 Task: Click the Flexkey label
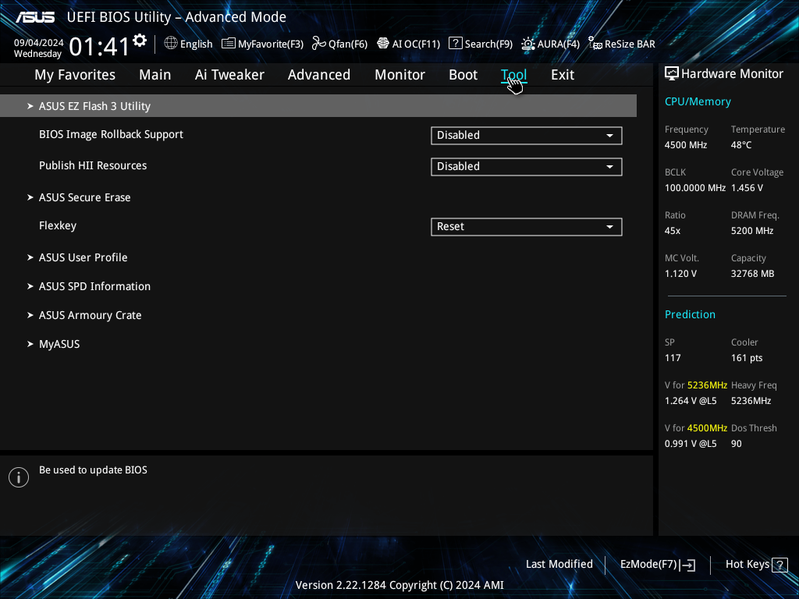coord(58,226)
